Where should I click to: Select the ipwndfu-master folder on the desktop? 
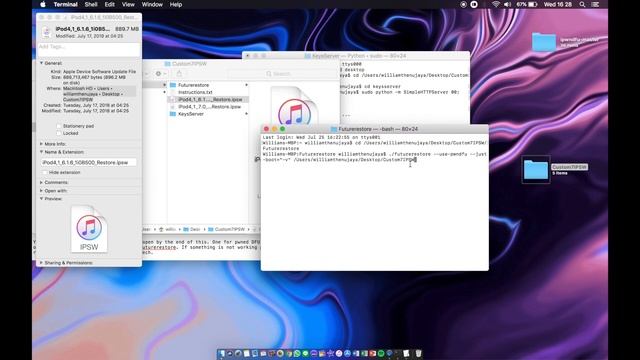[544, 42]
